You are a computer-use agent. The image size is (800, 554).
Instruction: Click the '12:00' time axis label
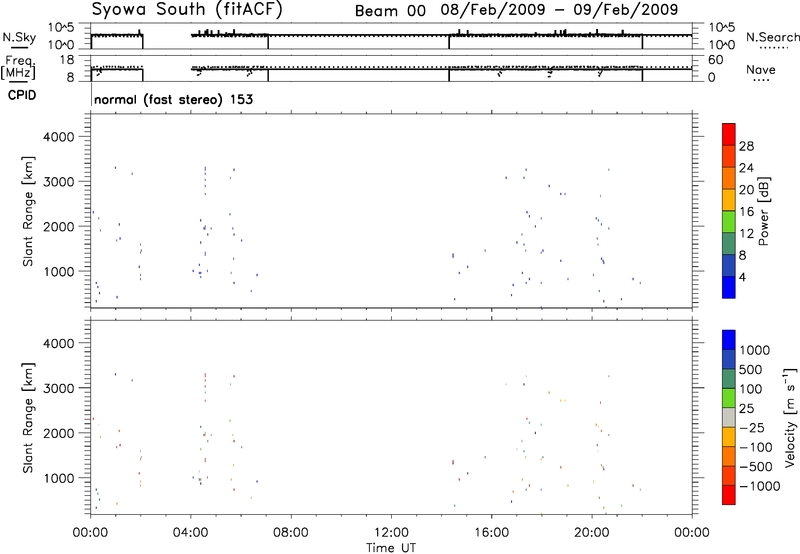coord(391,533)
